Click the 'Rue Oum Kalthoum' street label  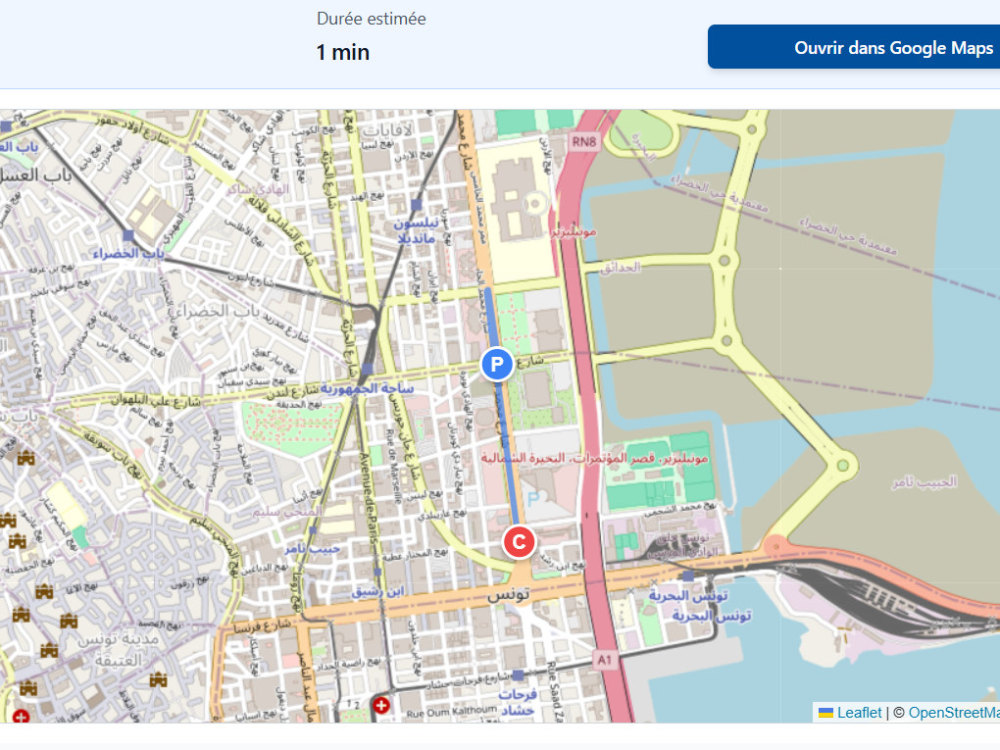click(x=452, y=712)
